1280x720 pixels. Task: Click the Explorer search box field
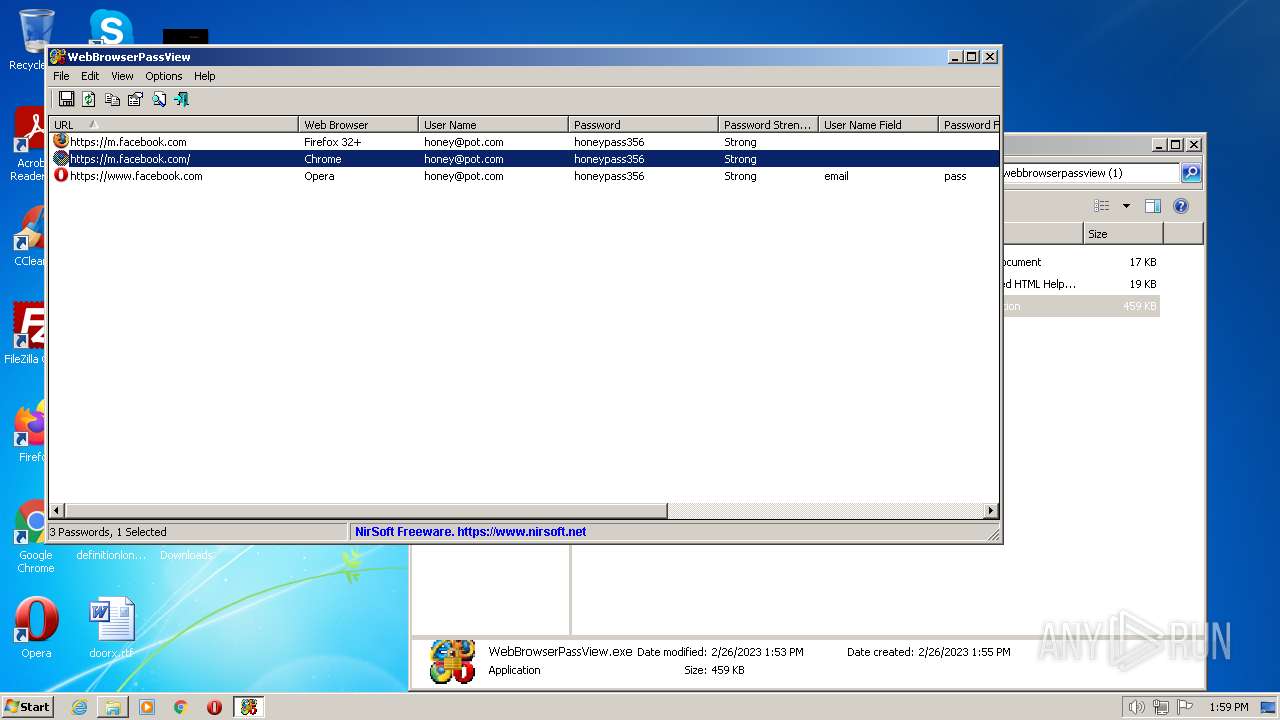pyautogui.click(x=1090, y=173)
